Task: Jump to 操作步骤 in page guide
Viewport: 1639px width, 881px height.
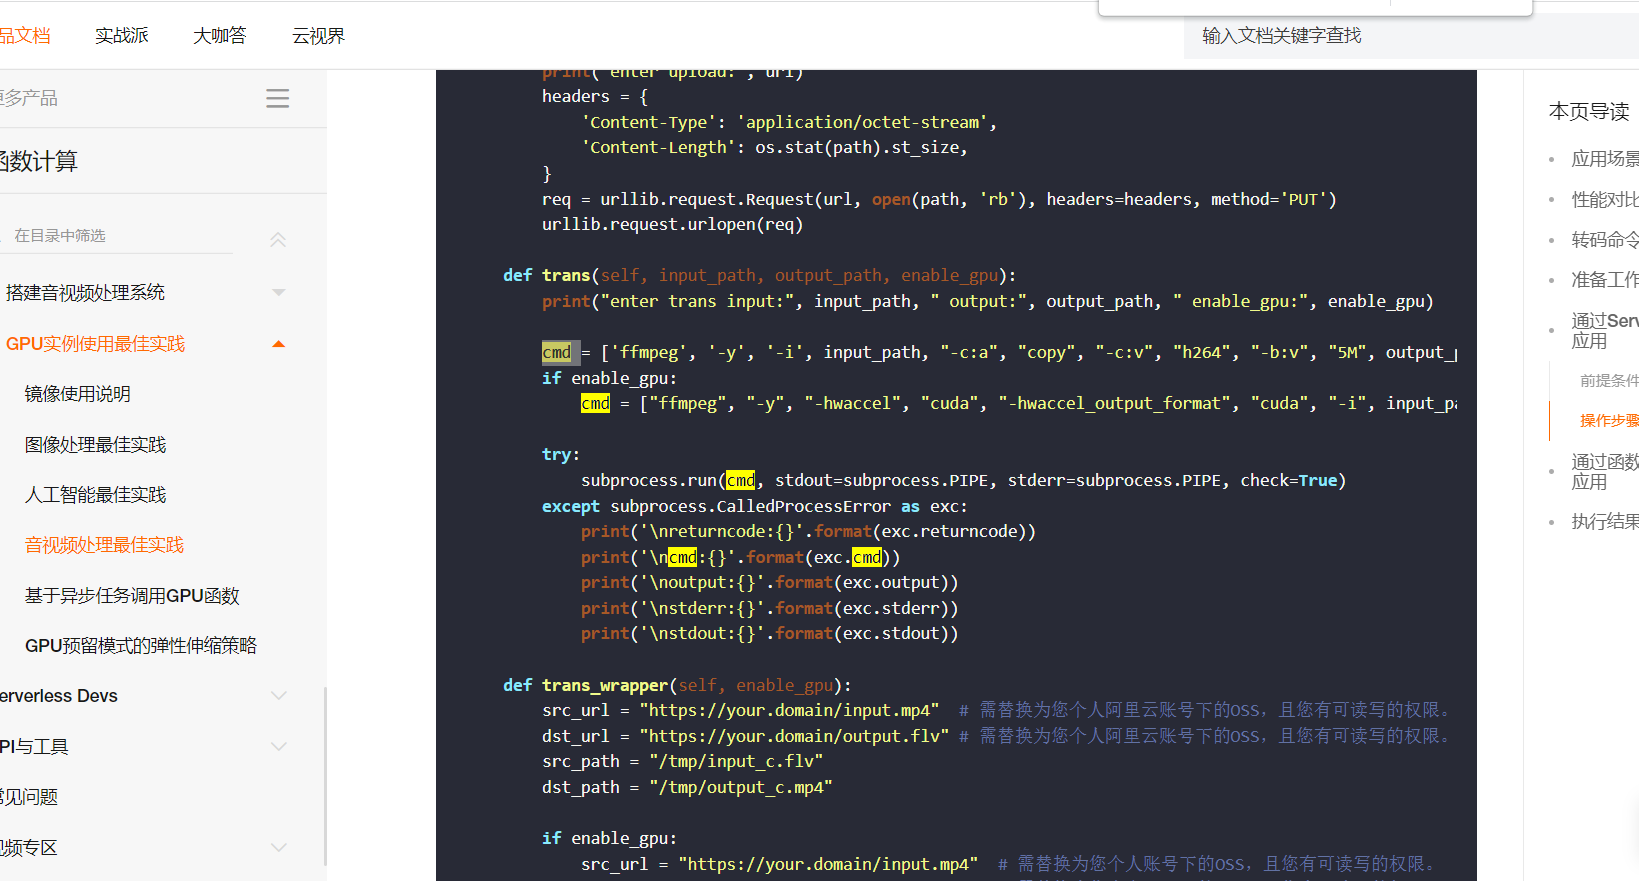Action: tap(1609, 421)
